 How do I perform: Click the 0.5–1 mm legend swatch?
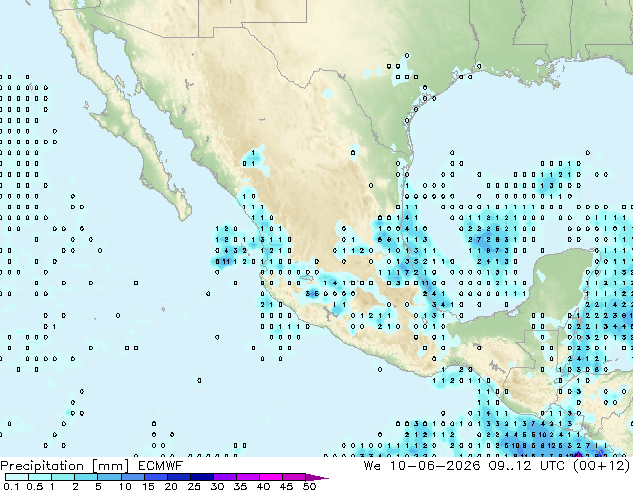40,477
